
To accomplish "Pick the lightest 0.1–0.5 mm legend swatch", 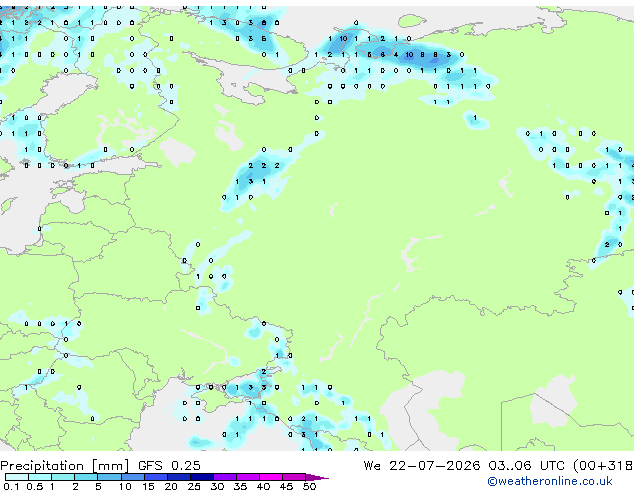I will point(17,477).
